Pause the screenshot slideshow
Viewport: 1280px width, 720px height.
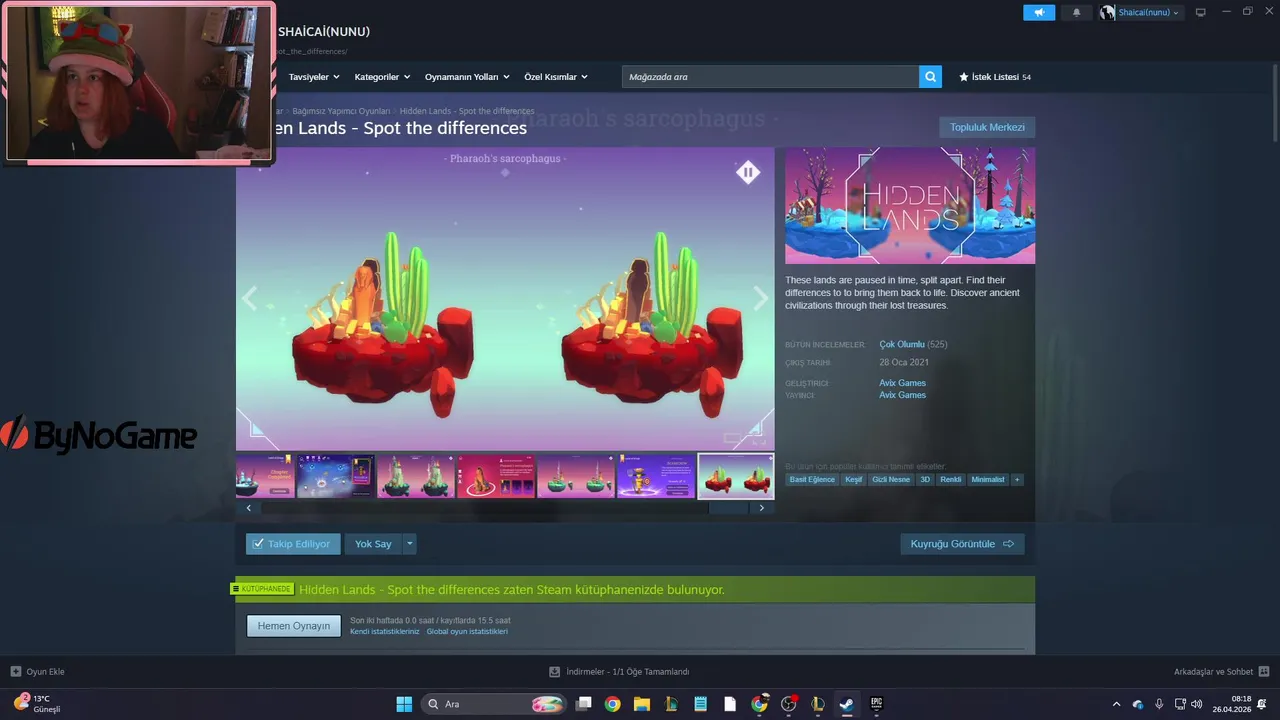[748, 172]
